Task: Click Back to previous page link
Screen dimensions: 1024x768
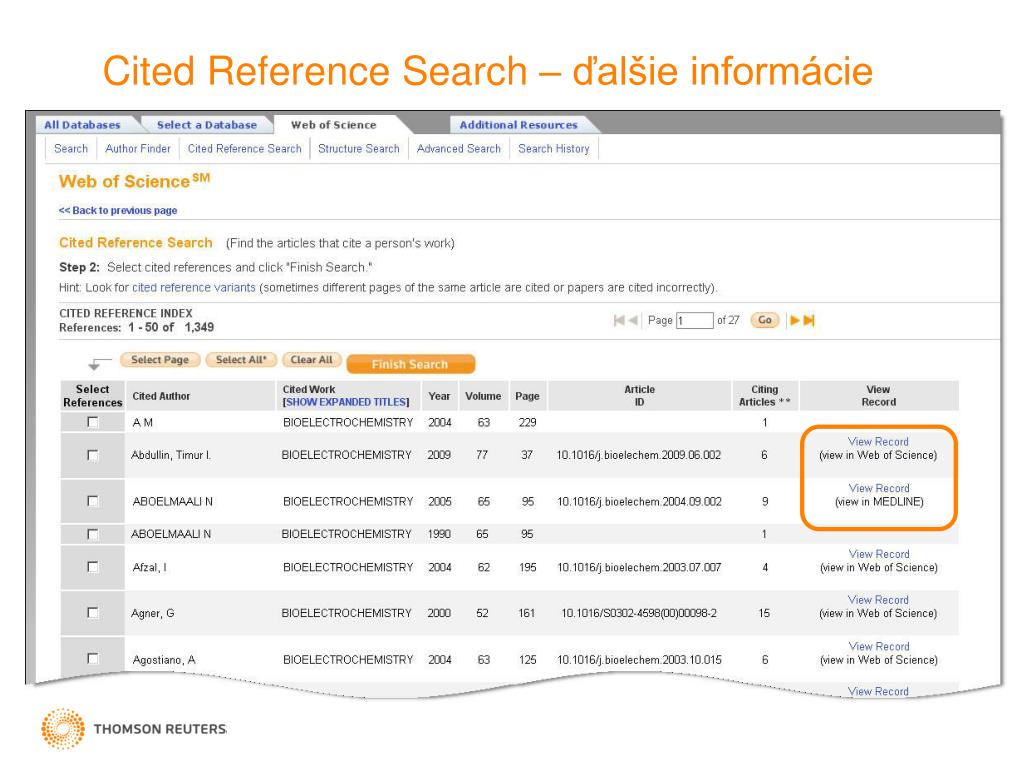Action: click(x=118, y=210)
